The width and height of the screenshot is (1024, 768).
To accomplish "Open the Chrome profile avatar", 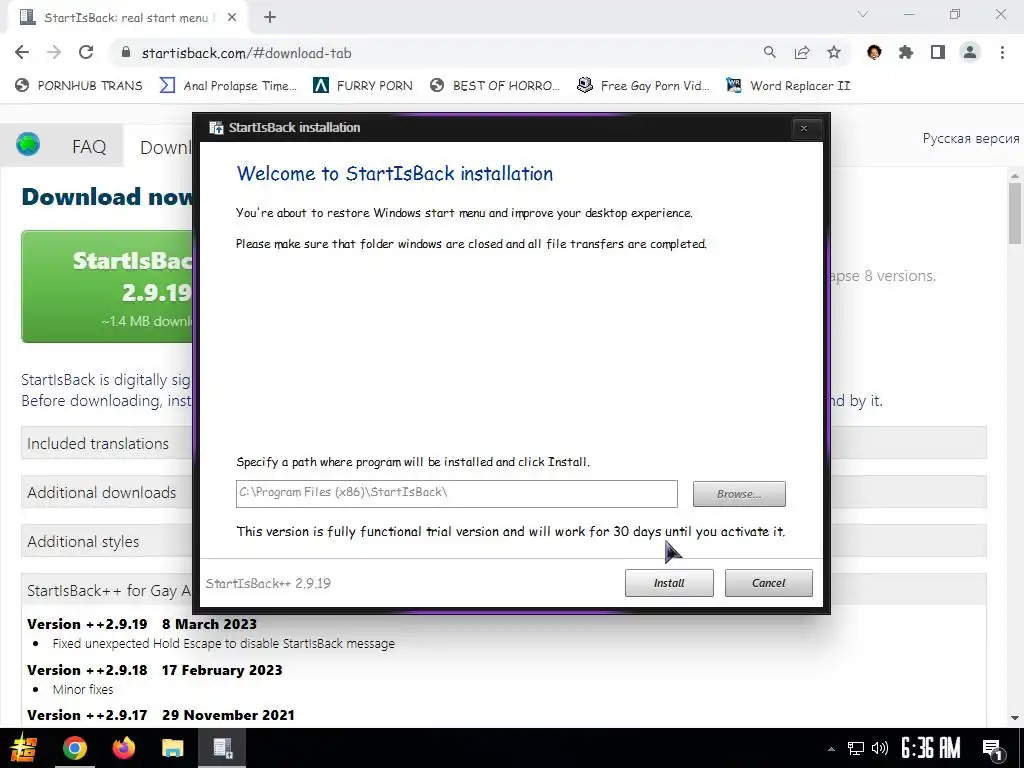I will pyautogui.click(x=970, y=52).
